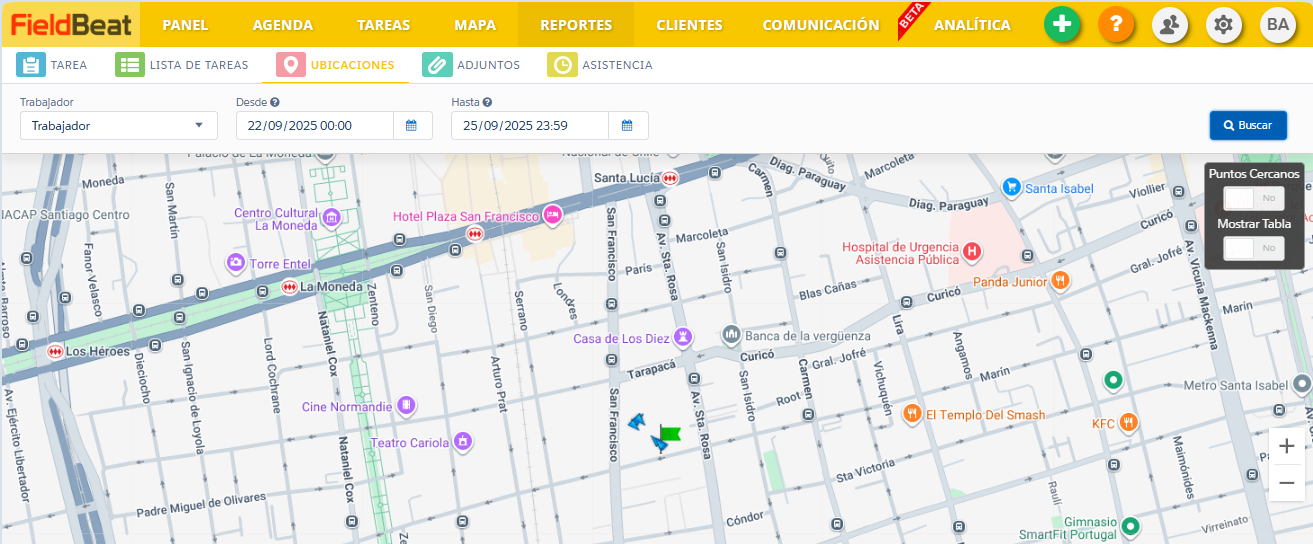Open the COMUNICACIÓN menu
Screen dimensions: 1313x544
821,25
